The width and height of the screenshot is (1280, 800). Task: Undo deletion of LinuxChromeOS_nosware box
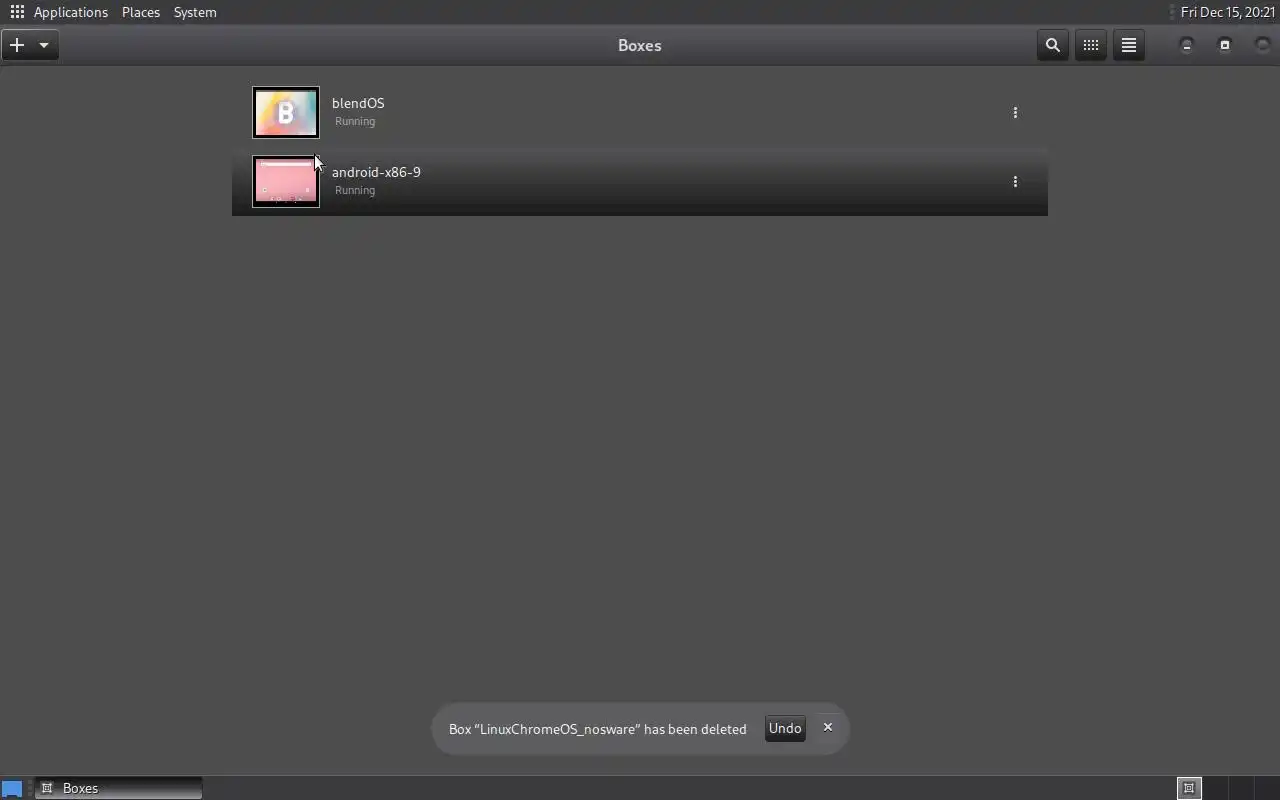785,728
